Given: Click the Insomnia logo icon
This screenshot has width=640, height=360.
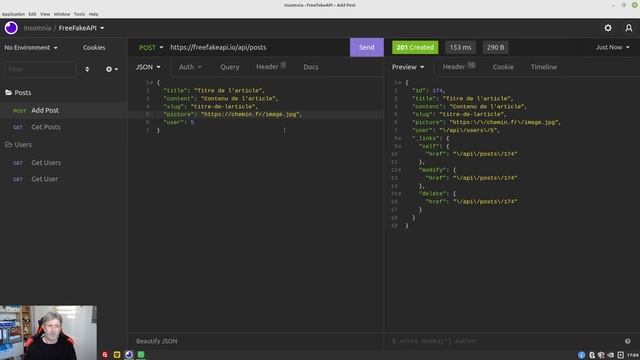Looking at the screenshot, I should pyautogui.click(x=11, y=28).
